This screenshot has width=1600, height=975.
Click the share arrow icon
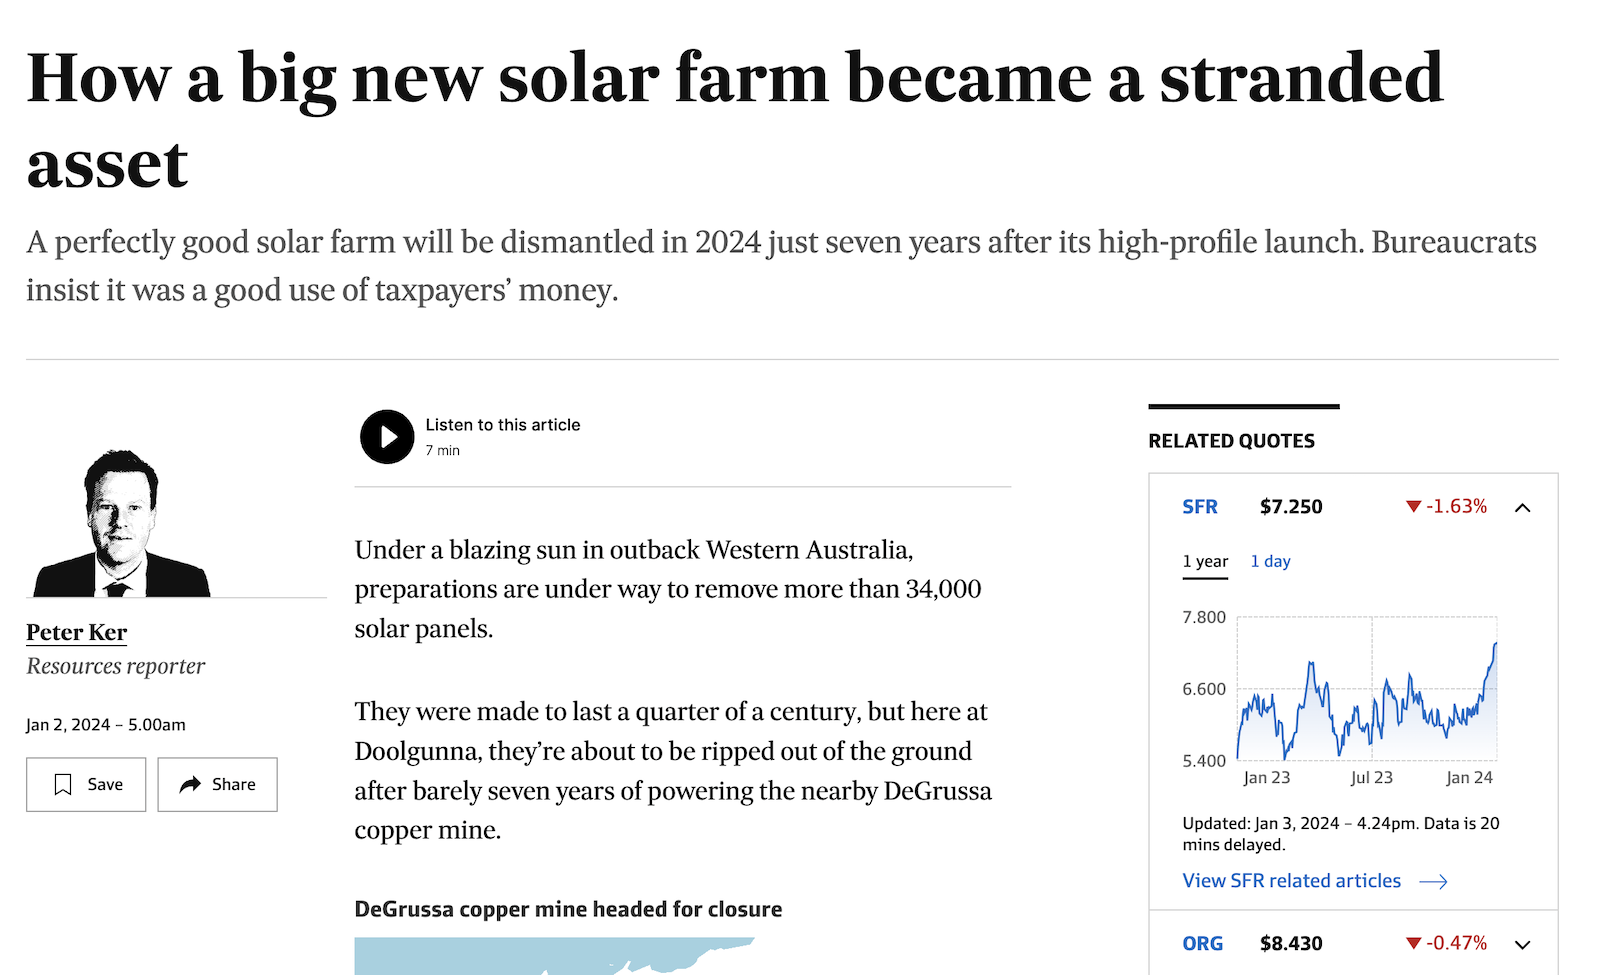(x=190, y=785)
